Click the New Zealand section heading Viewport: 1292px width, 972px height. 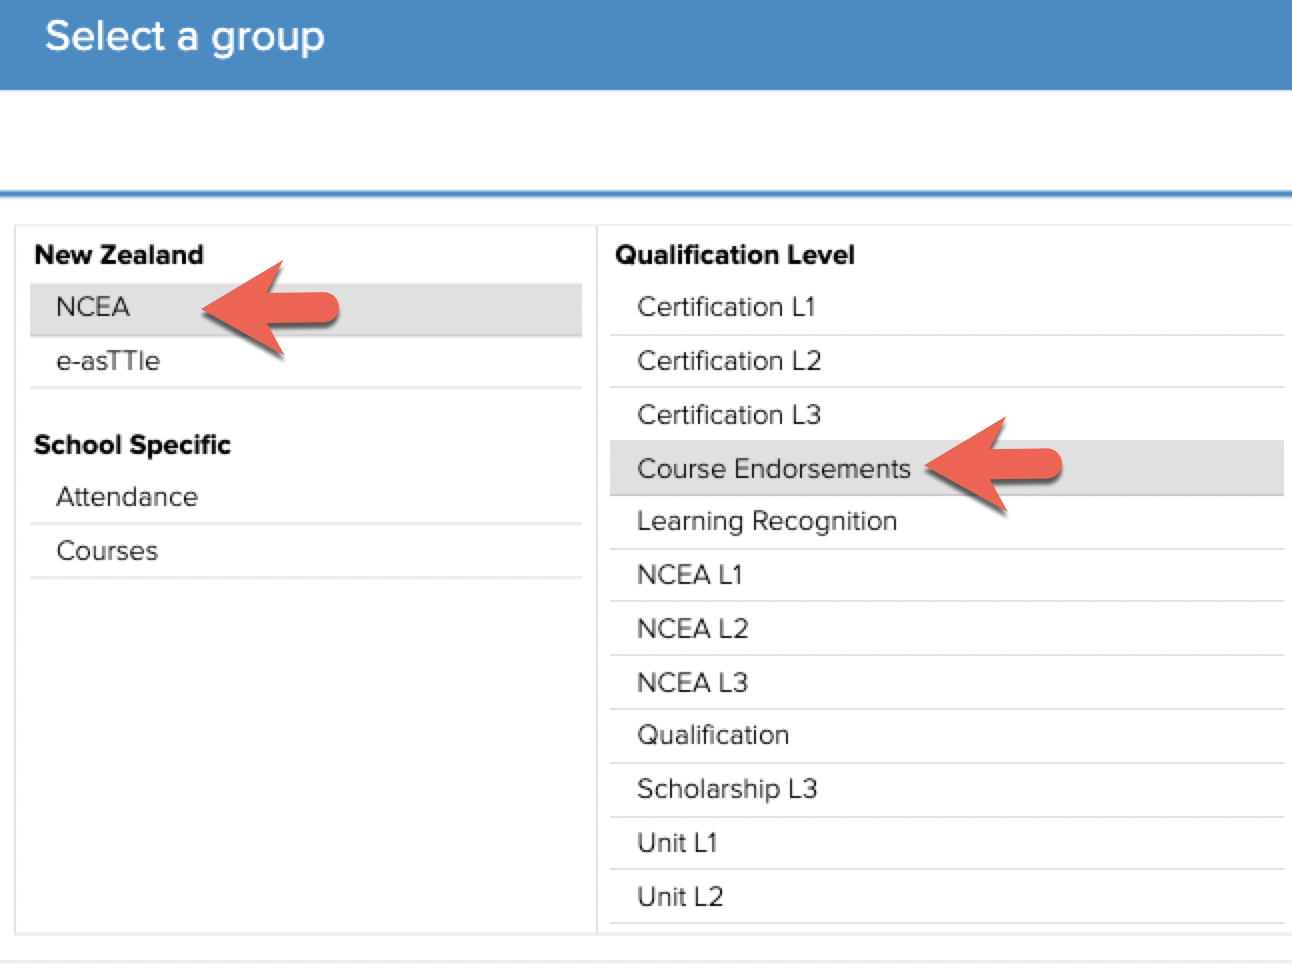(x=119, y=255)
